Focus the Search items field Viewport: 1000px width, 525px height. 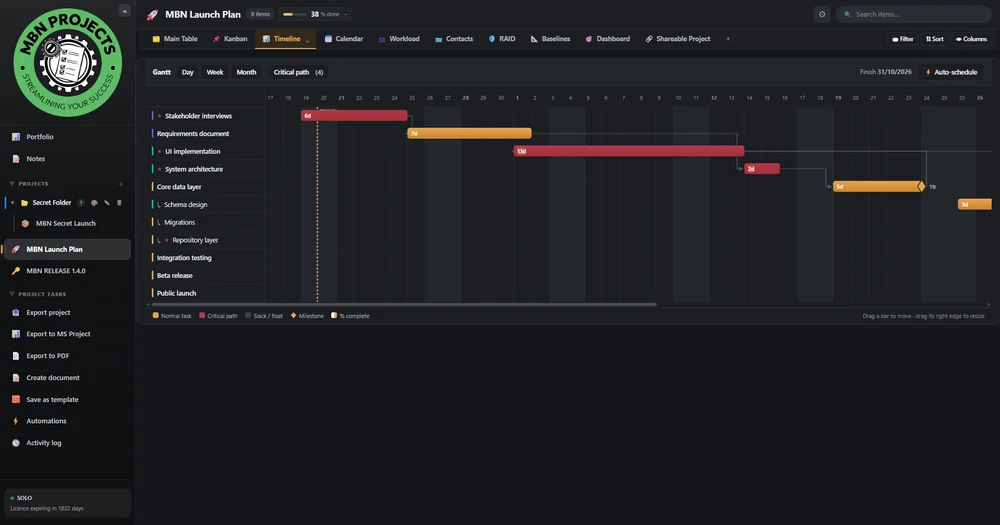(913, 14)
